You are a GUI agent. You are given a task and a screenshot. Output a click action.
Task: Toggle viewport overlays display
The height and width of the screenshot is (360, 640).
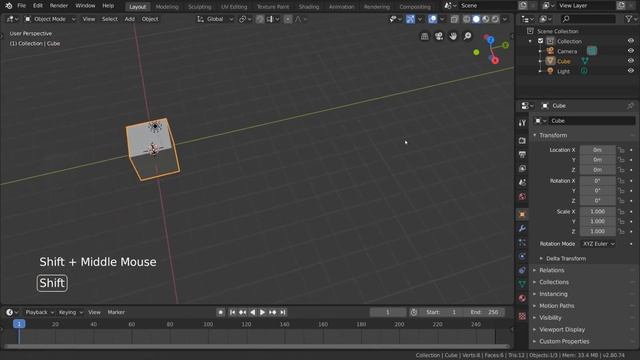pyautogui.click(x=432, y=19)
